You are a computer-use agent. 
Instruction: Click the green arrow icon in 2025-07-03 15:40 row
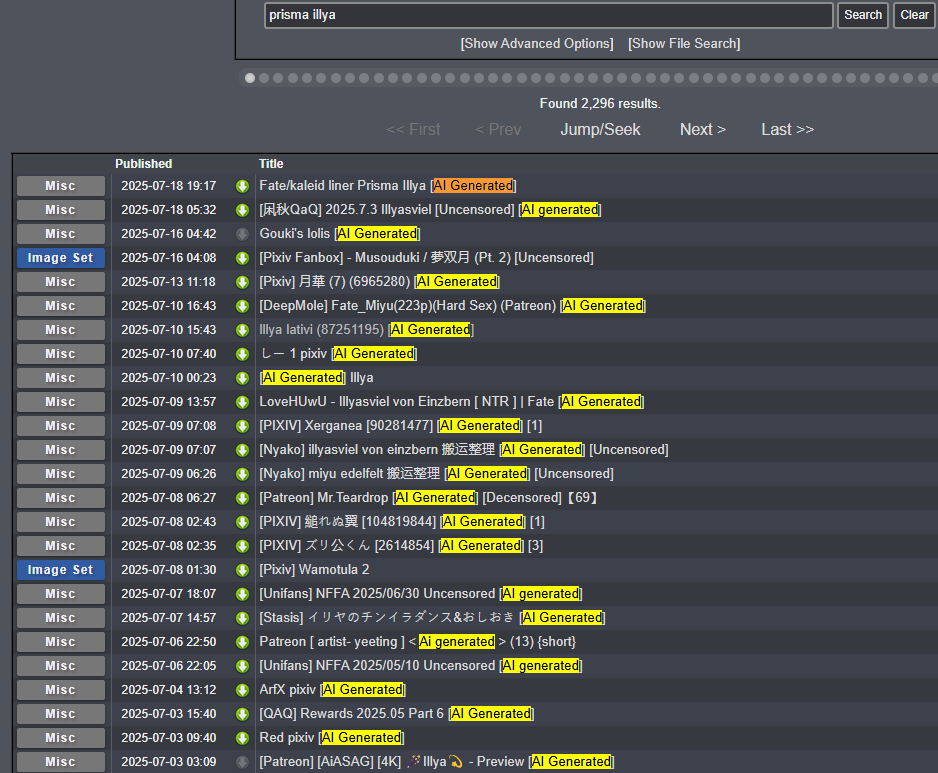pyautogui.click(x=242, y=714)
